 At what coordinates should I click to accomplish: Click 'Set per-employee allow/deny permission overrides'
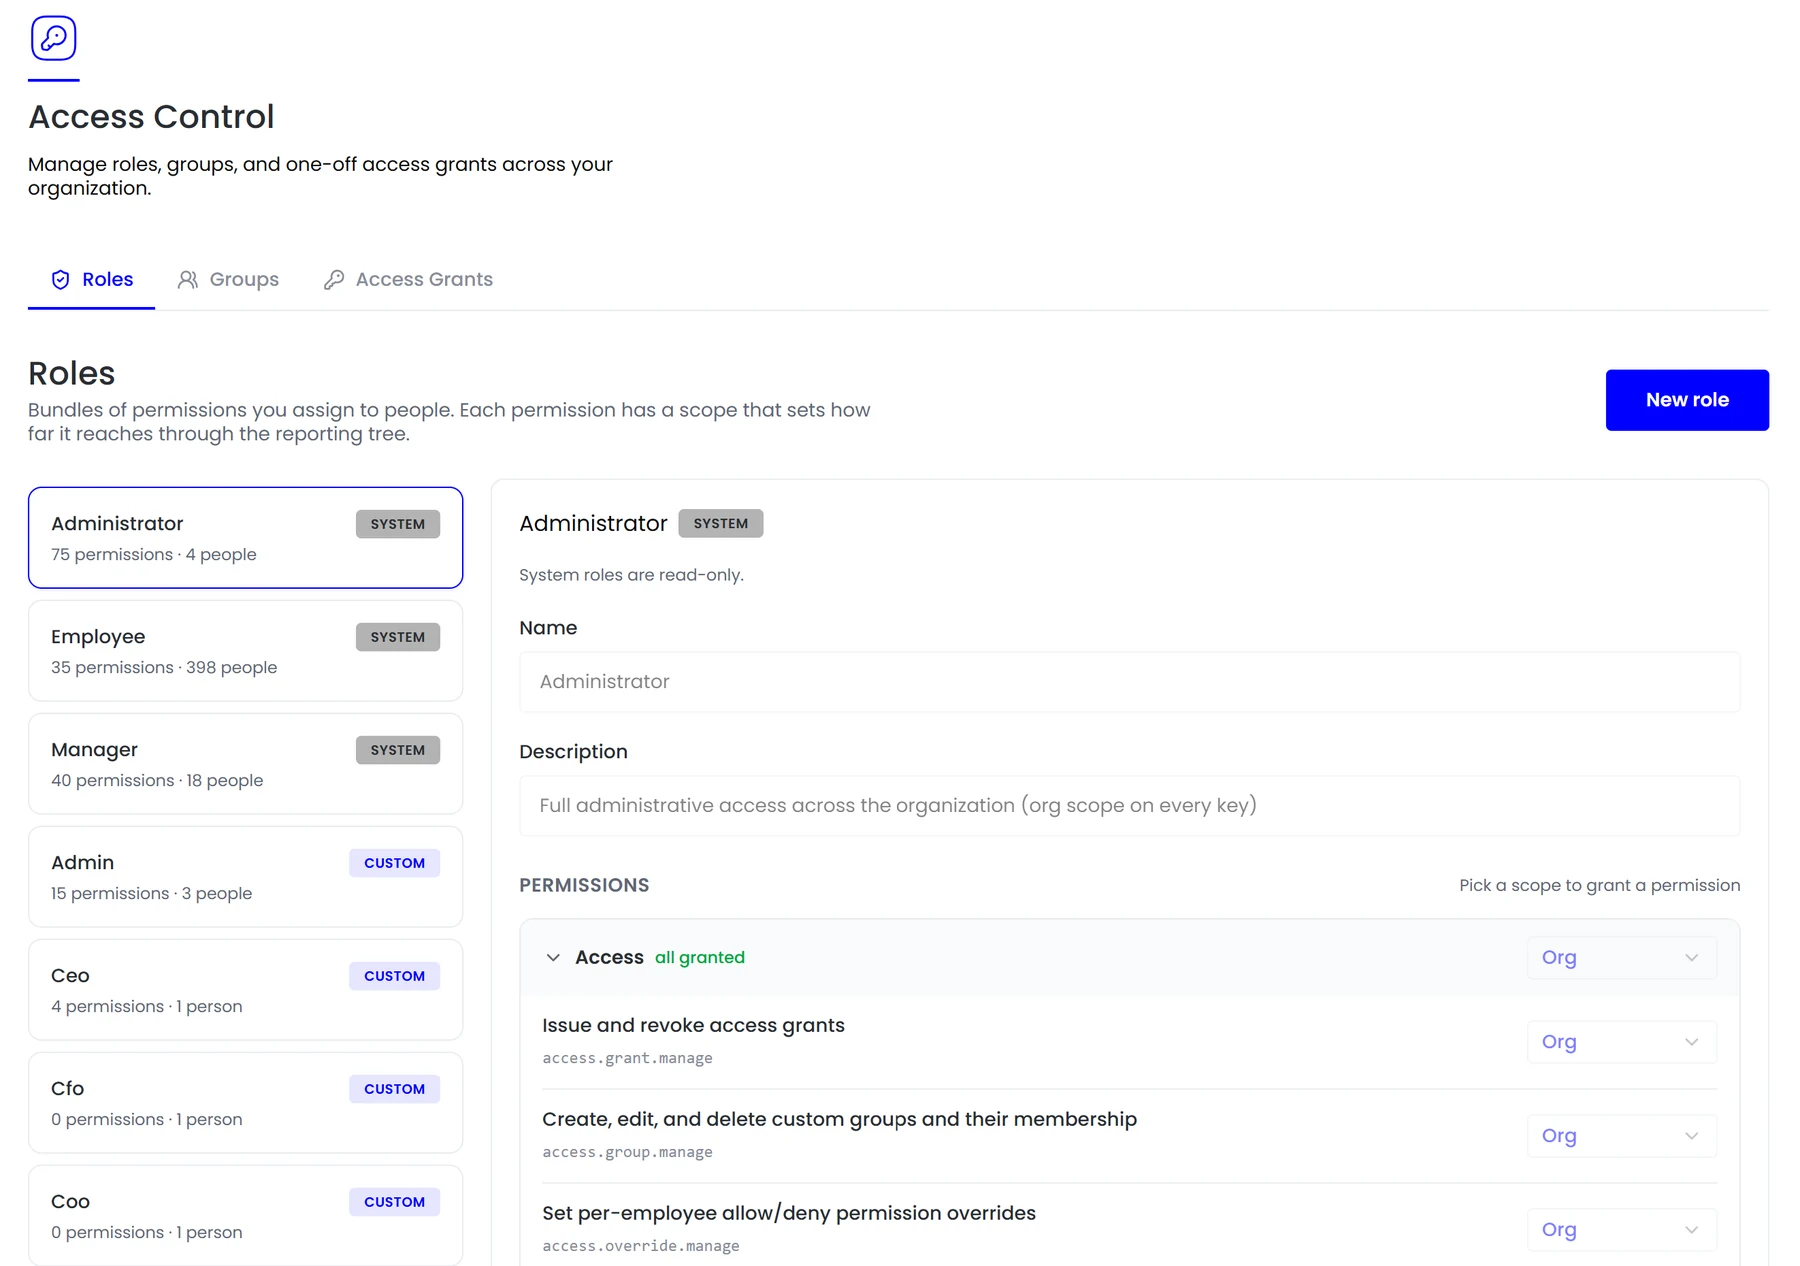pyautogui.click(x=789, y=1213)
